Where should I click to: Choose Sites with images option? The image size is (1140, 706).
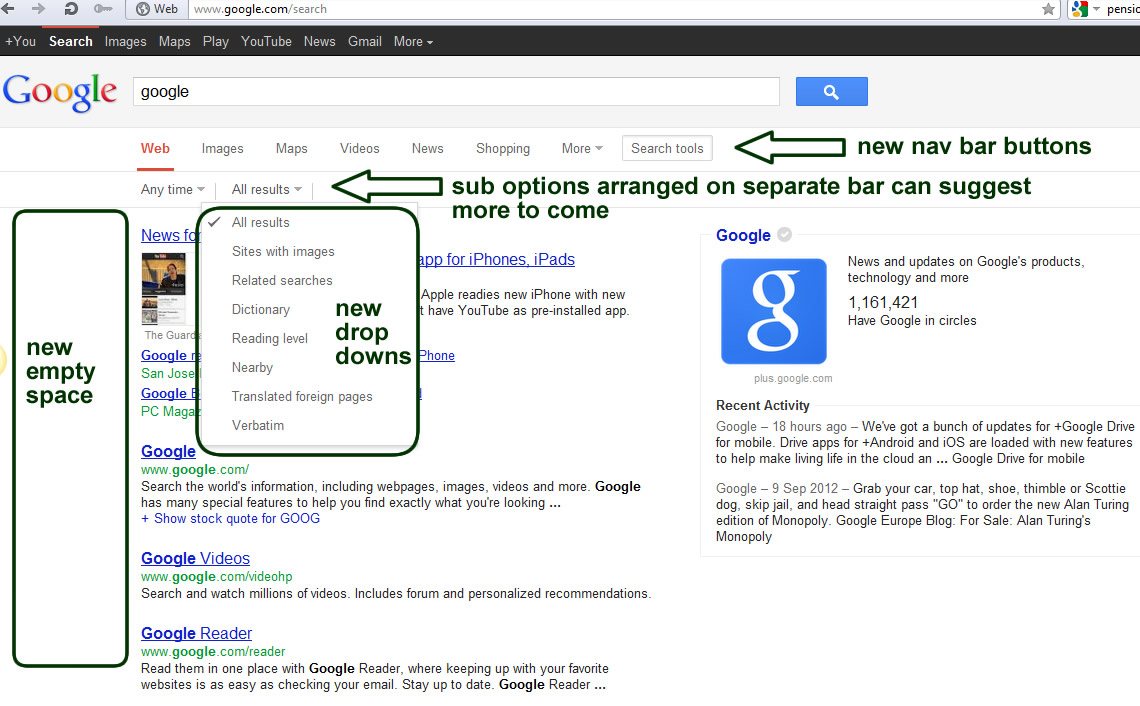tap(283, 252)
